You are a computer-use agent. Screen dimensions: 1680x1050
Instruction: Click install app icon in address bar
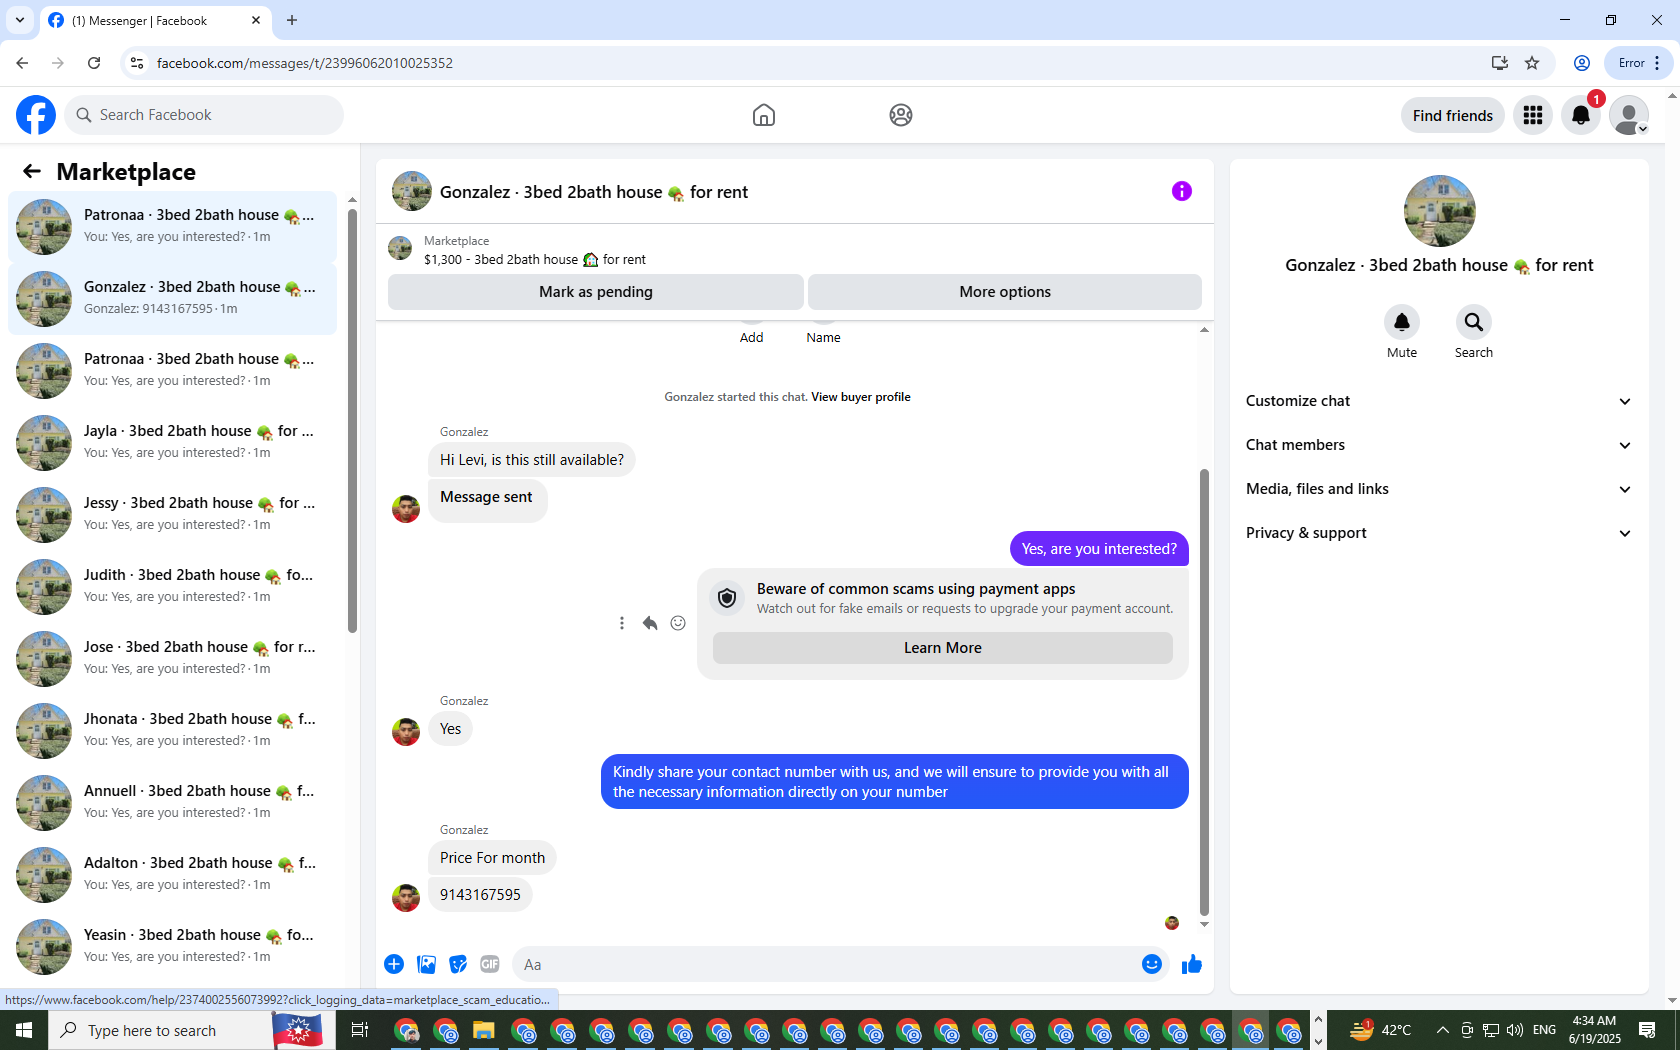(x=1499, y=63)
